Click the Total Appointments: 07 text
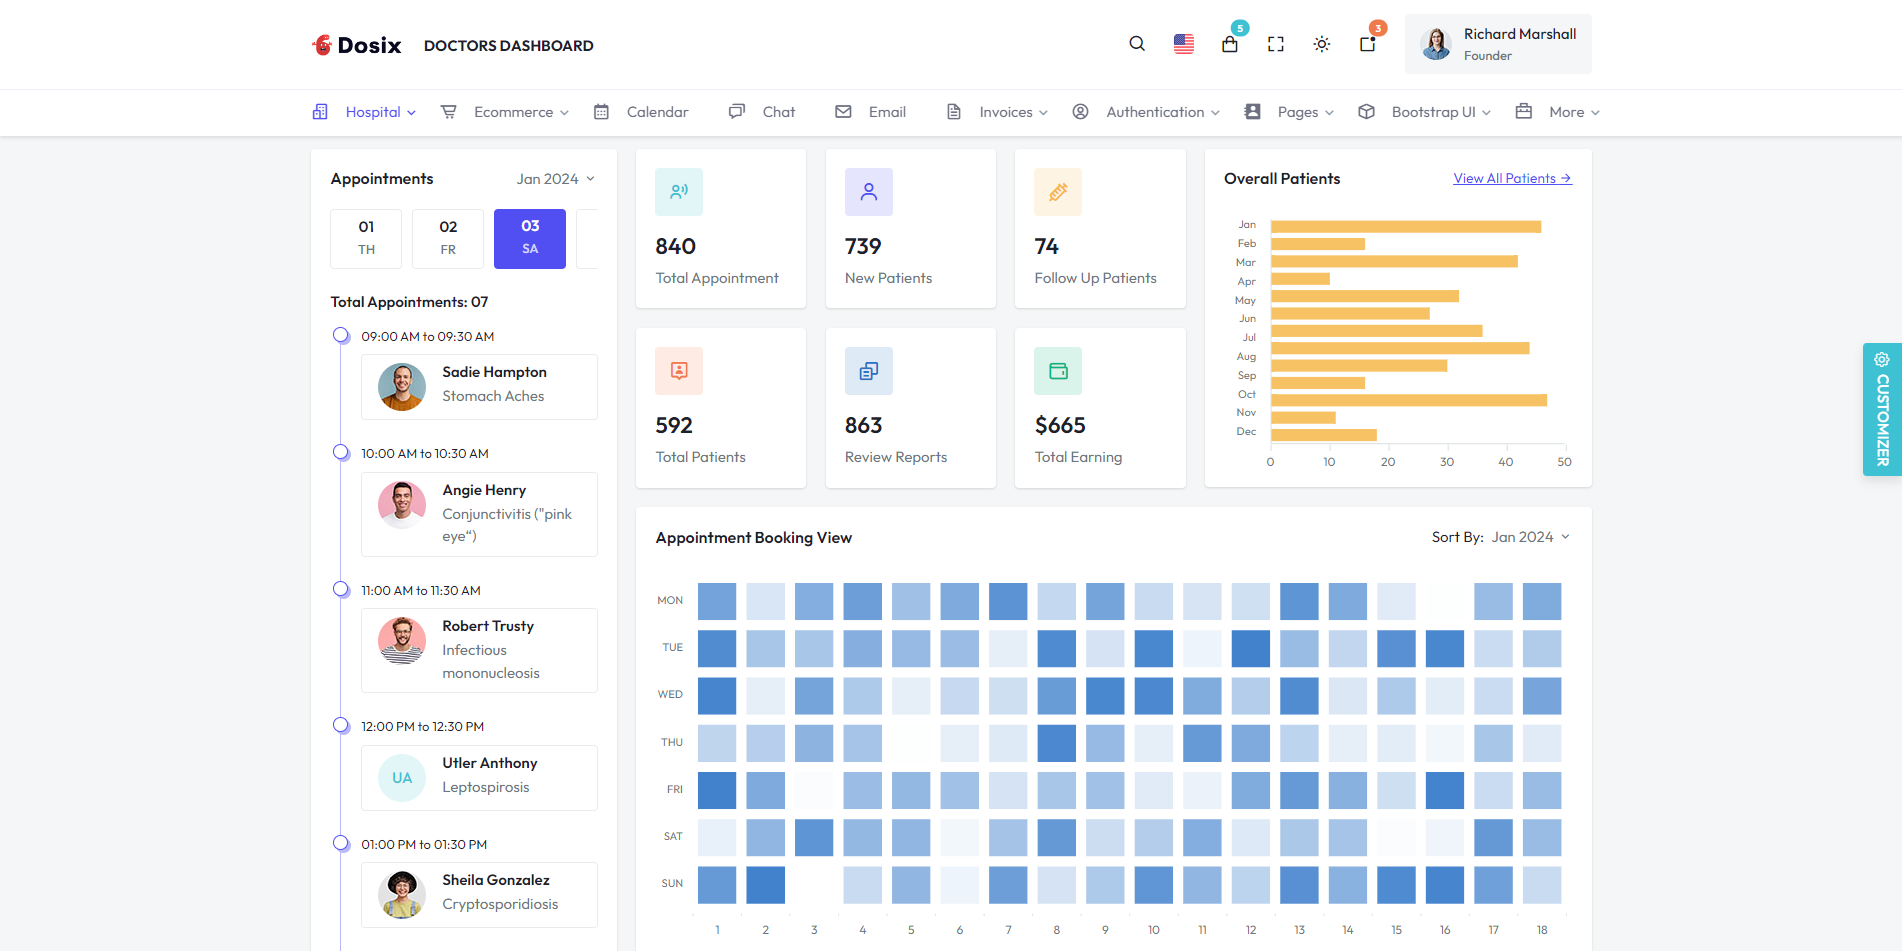The width and height of the screenshot is (1902, 951). 410,302
